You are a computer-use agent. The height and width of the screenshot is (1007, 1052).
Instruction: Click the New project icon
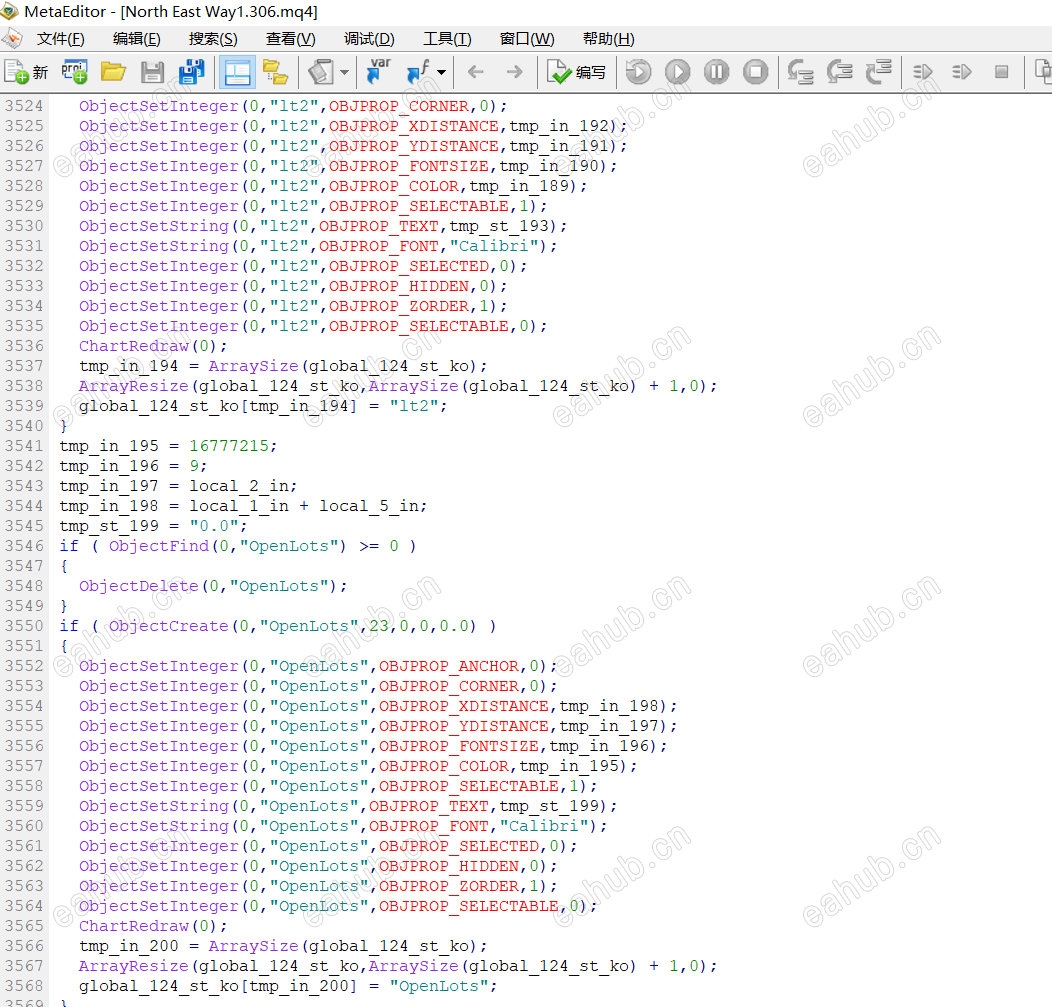(74, 72)
